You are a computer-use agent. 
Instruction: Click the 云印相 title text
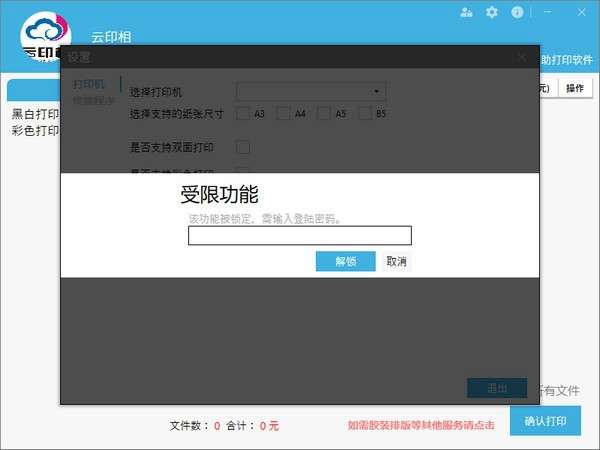(x=111, y=38)
